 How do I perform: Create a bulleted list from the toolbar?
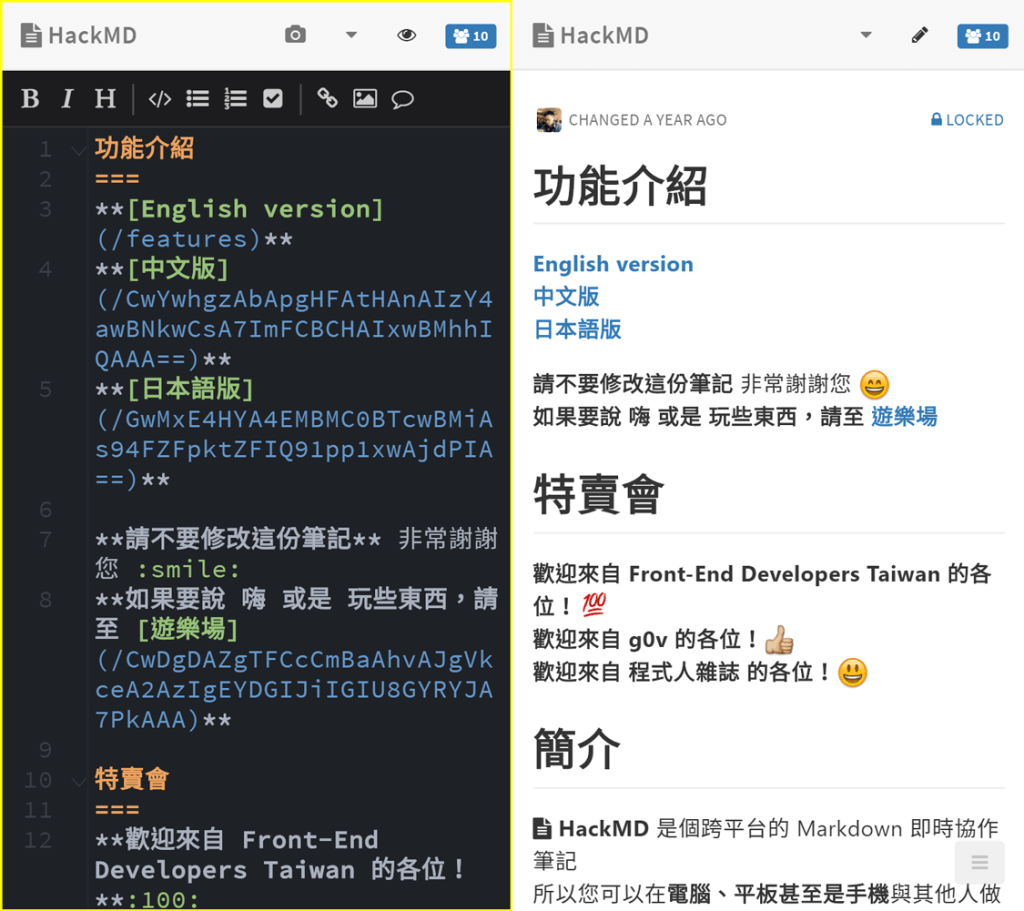click(x=197, y=98)
